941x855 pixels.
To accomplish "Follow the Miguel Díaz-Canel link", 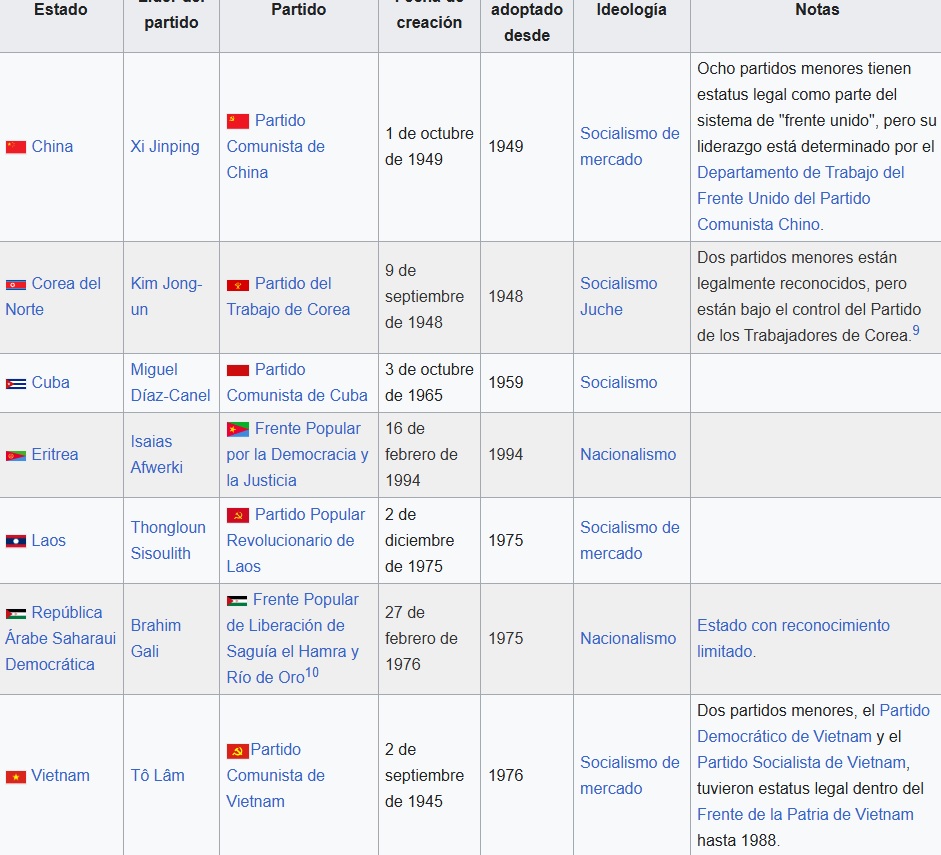I will pyautogui.click(x=170, y=382).
